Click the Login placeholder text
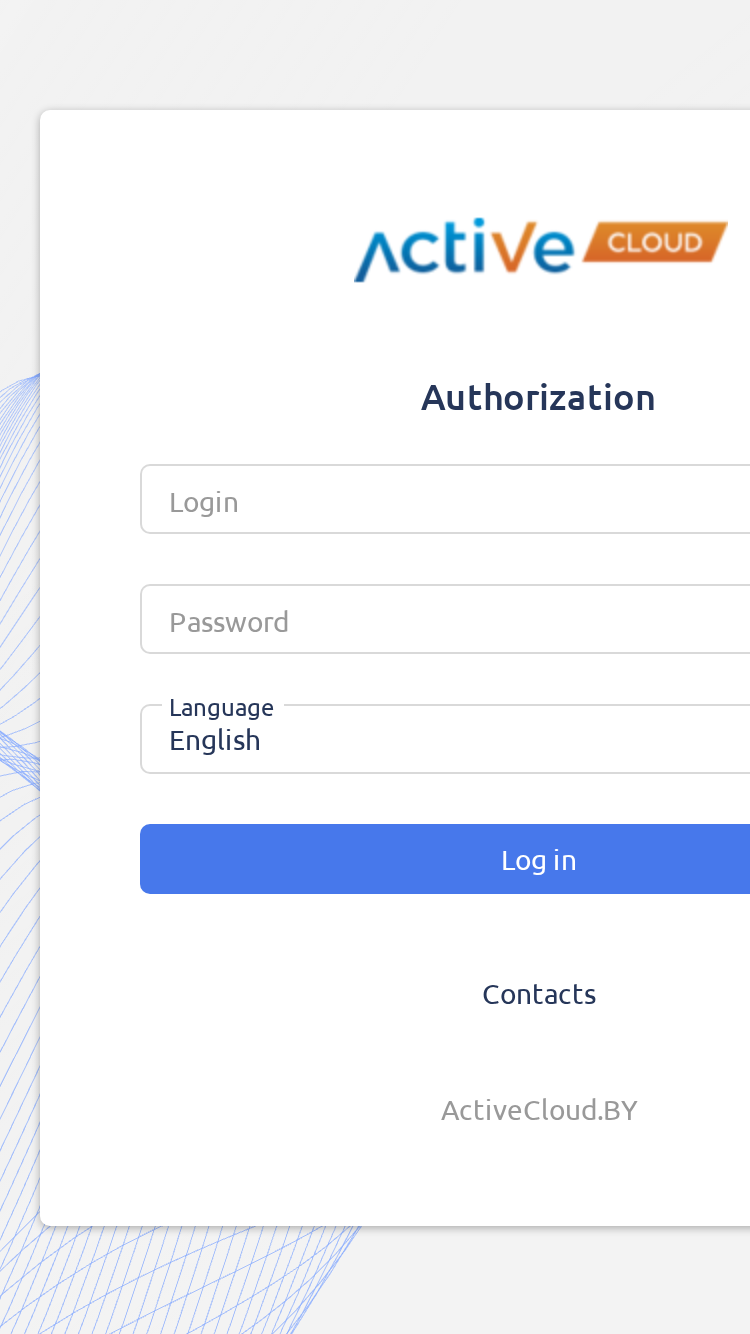This screenshot has width=750, height=1334. point(204,502)
